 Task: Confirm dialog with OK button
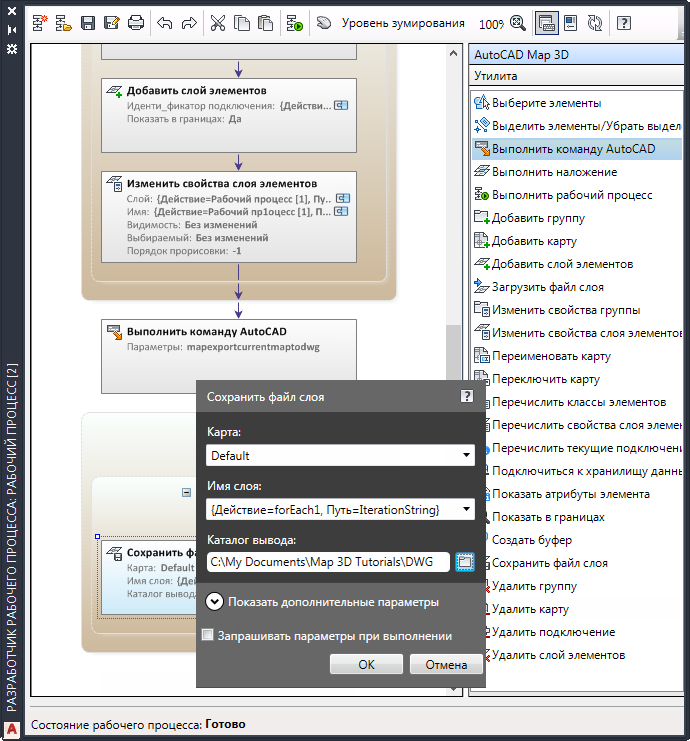coord(366,664)
